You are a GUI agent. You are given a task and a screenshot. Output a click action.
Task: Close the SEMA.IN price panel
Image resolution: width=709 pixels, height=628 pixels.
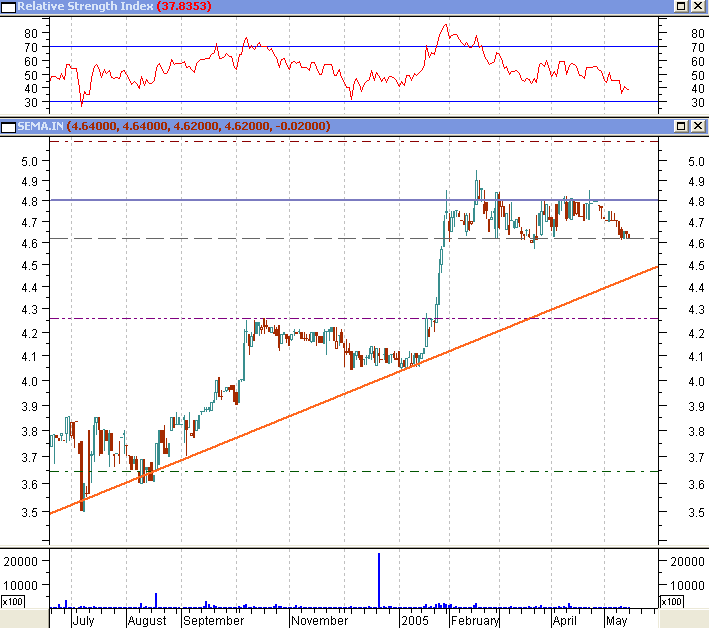click(698, 126)
